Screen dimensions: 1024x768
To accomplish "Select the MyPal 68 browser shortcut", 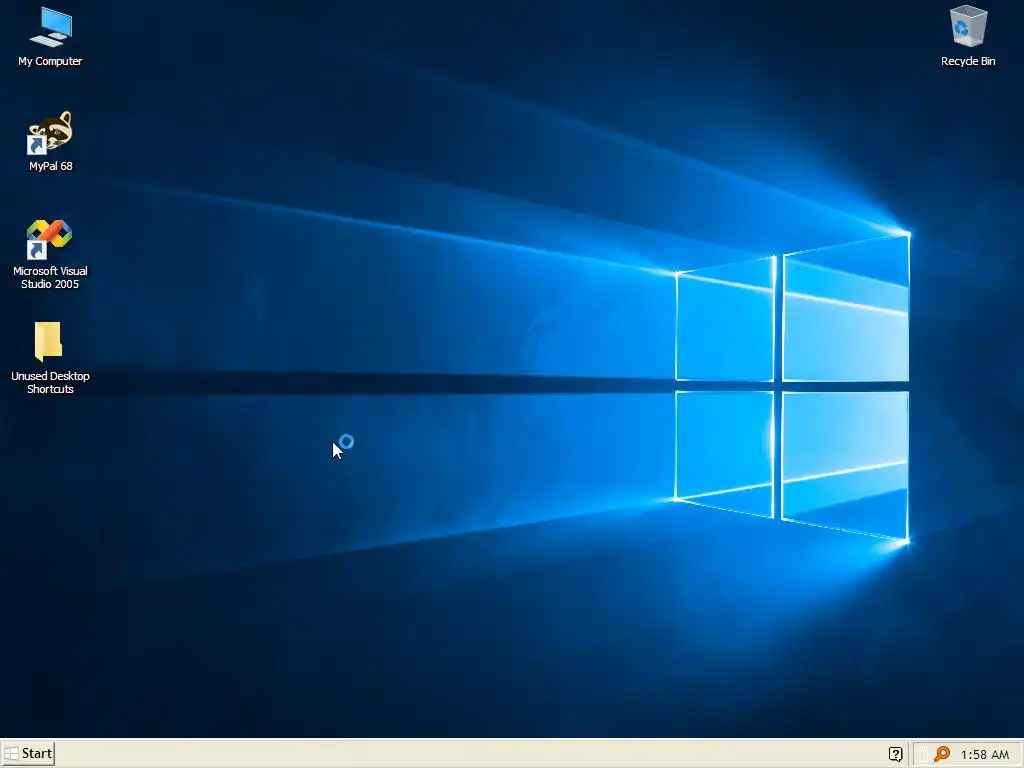I will click(x=50, y=133).
